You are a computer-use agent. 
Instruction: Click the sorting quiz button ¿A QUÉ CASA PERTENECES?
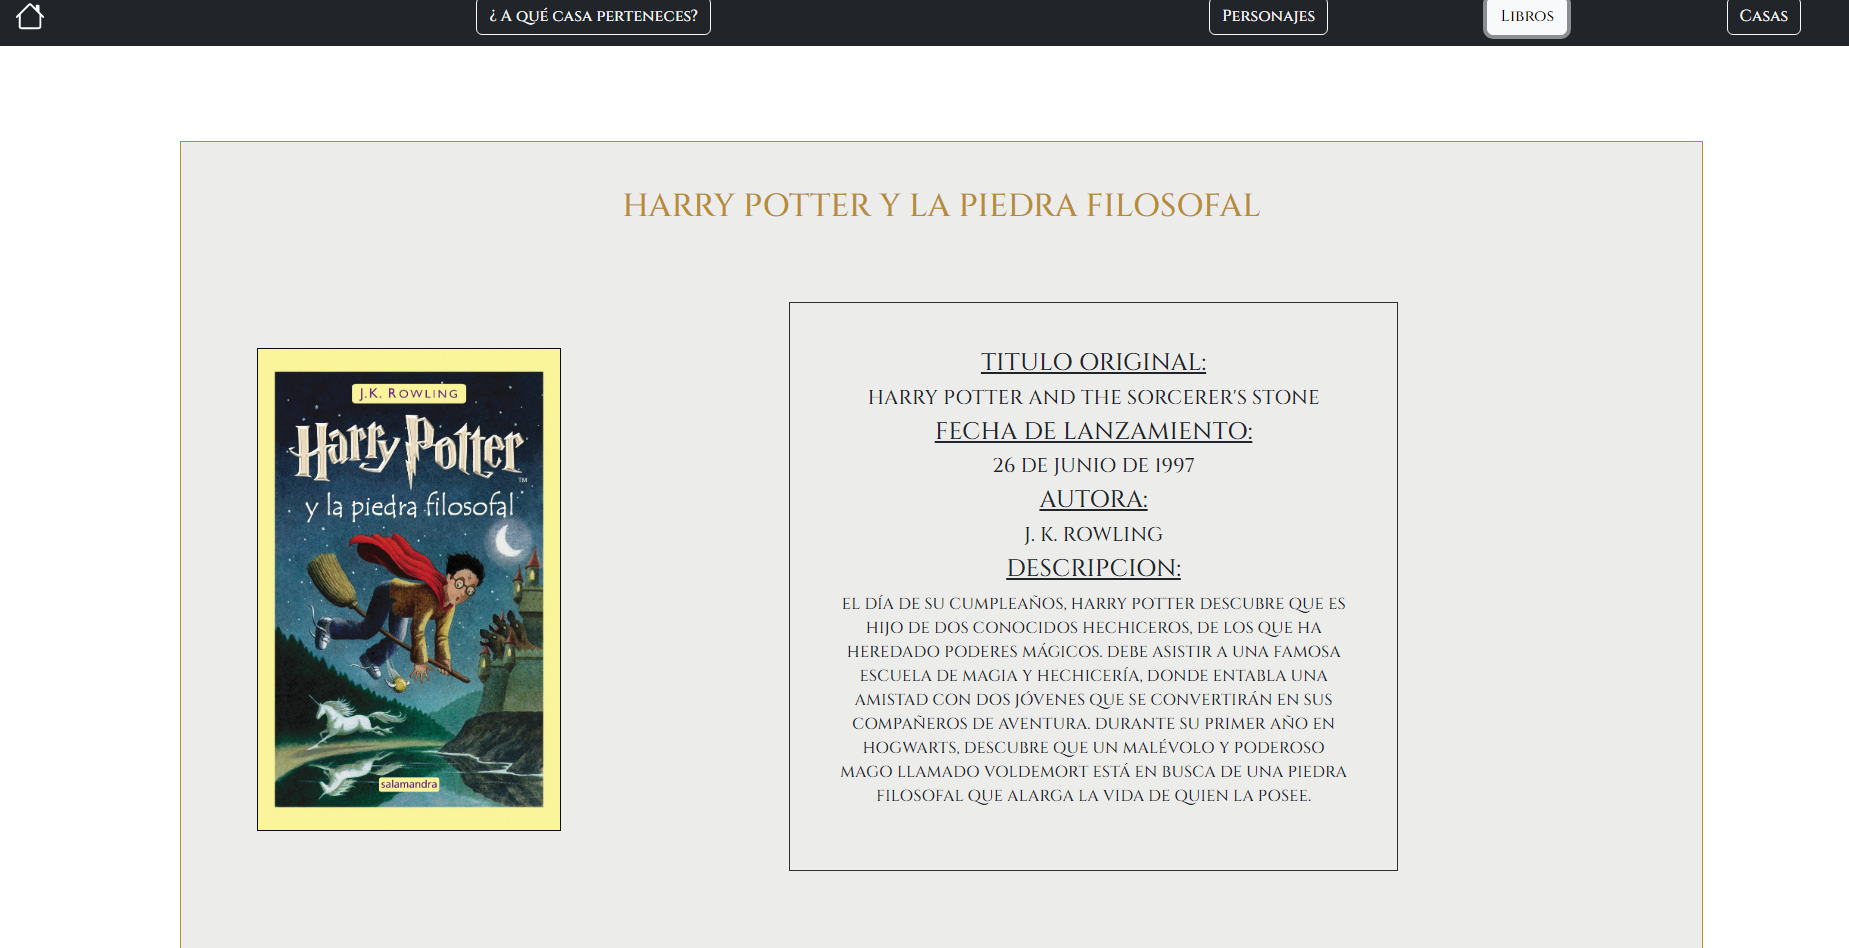[x=593, y=16]
